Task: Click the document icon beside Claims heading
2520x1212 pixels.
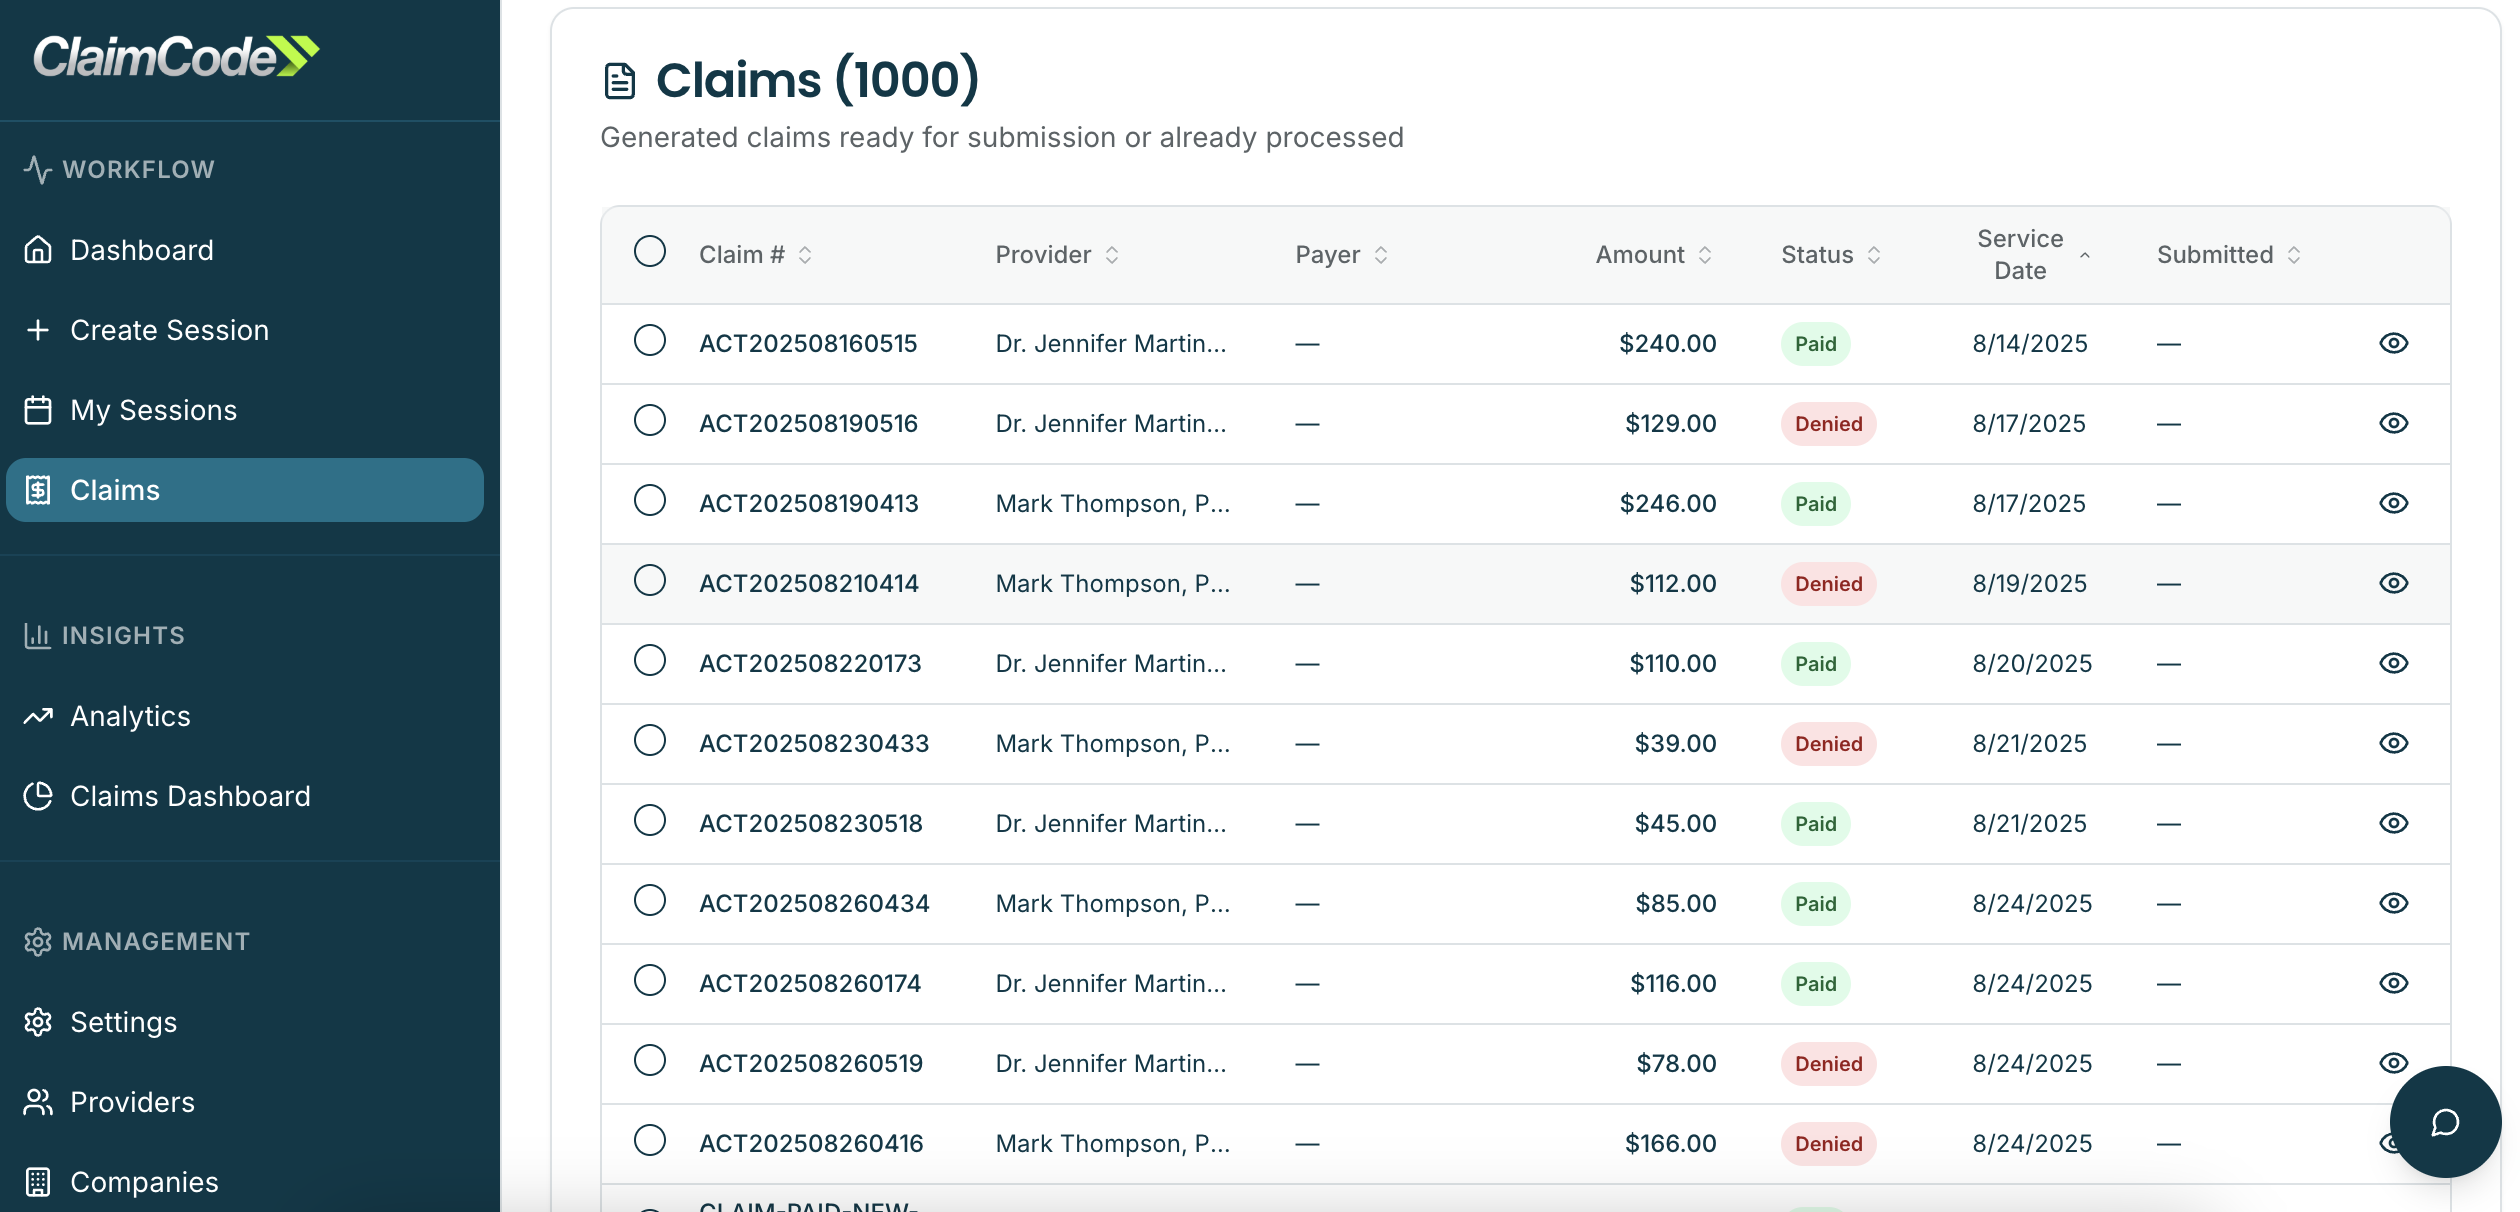Action: coord(618,80)
